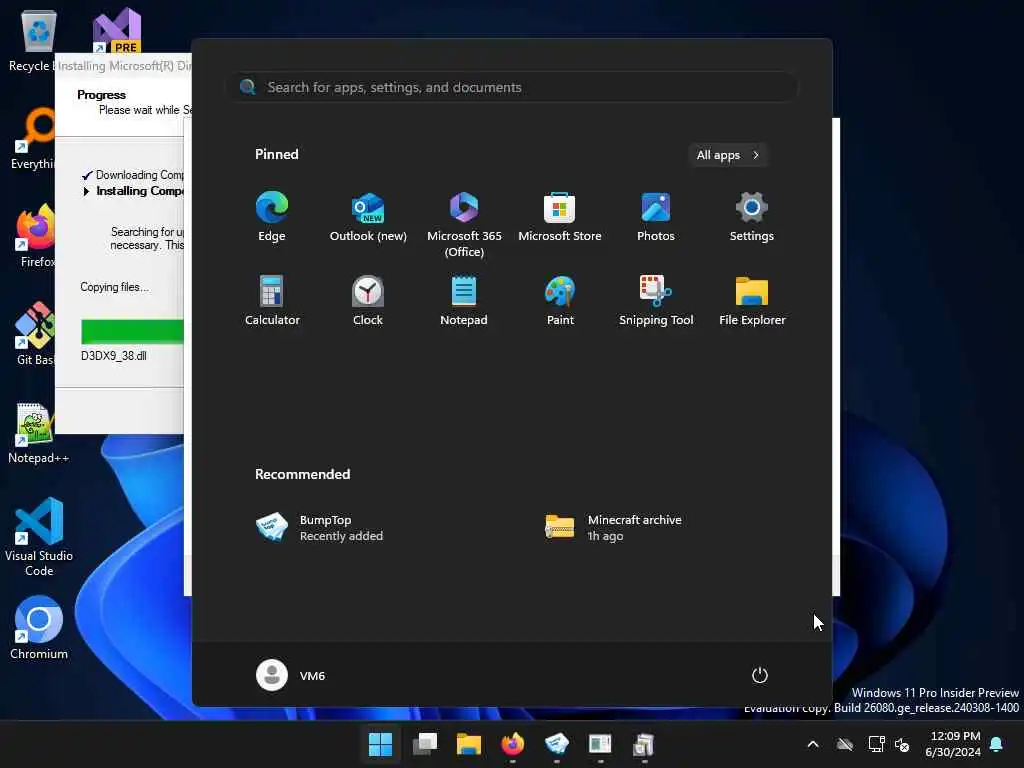Open Paint app
1024x768 pixels.
(560, 301)
